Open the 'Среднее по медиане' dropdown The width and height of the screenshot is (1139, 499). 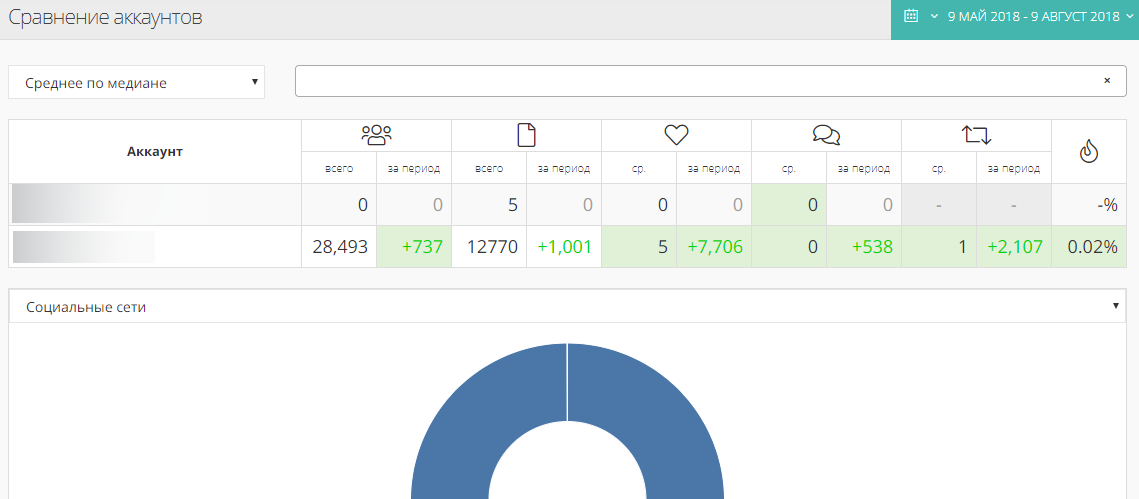(136, 83)
